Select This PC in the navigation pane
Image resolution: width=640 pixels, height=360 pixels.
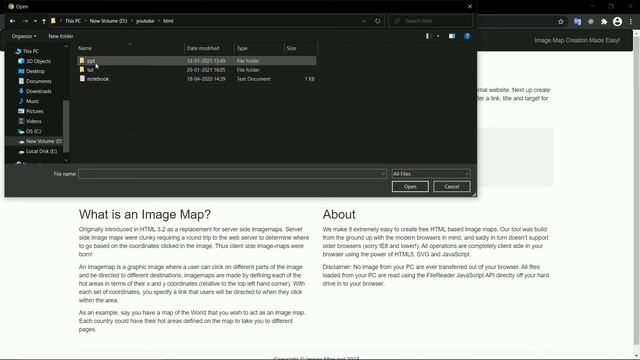coord(27,51)
